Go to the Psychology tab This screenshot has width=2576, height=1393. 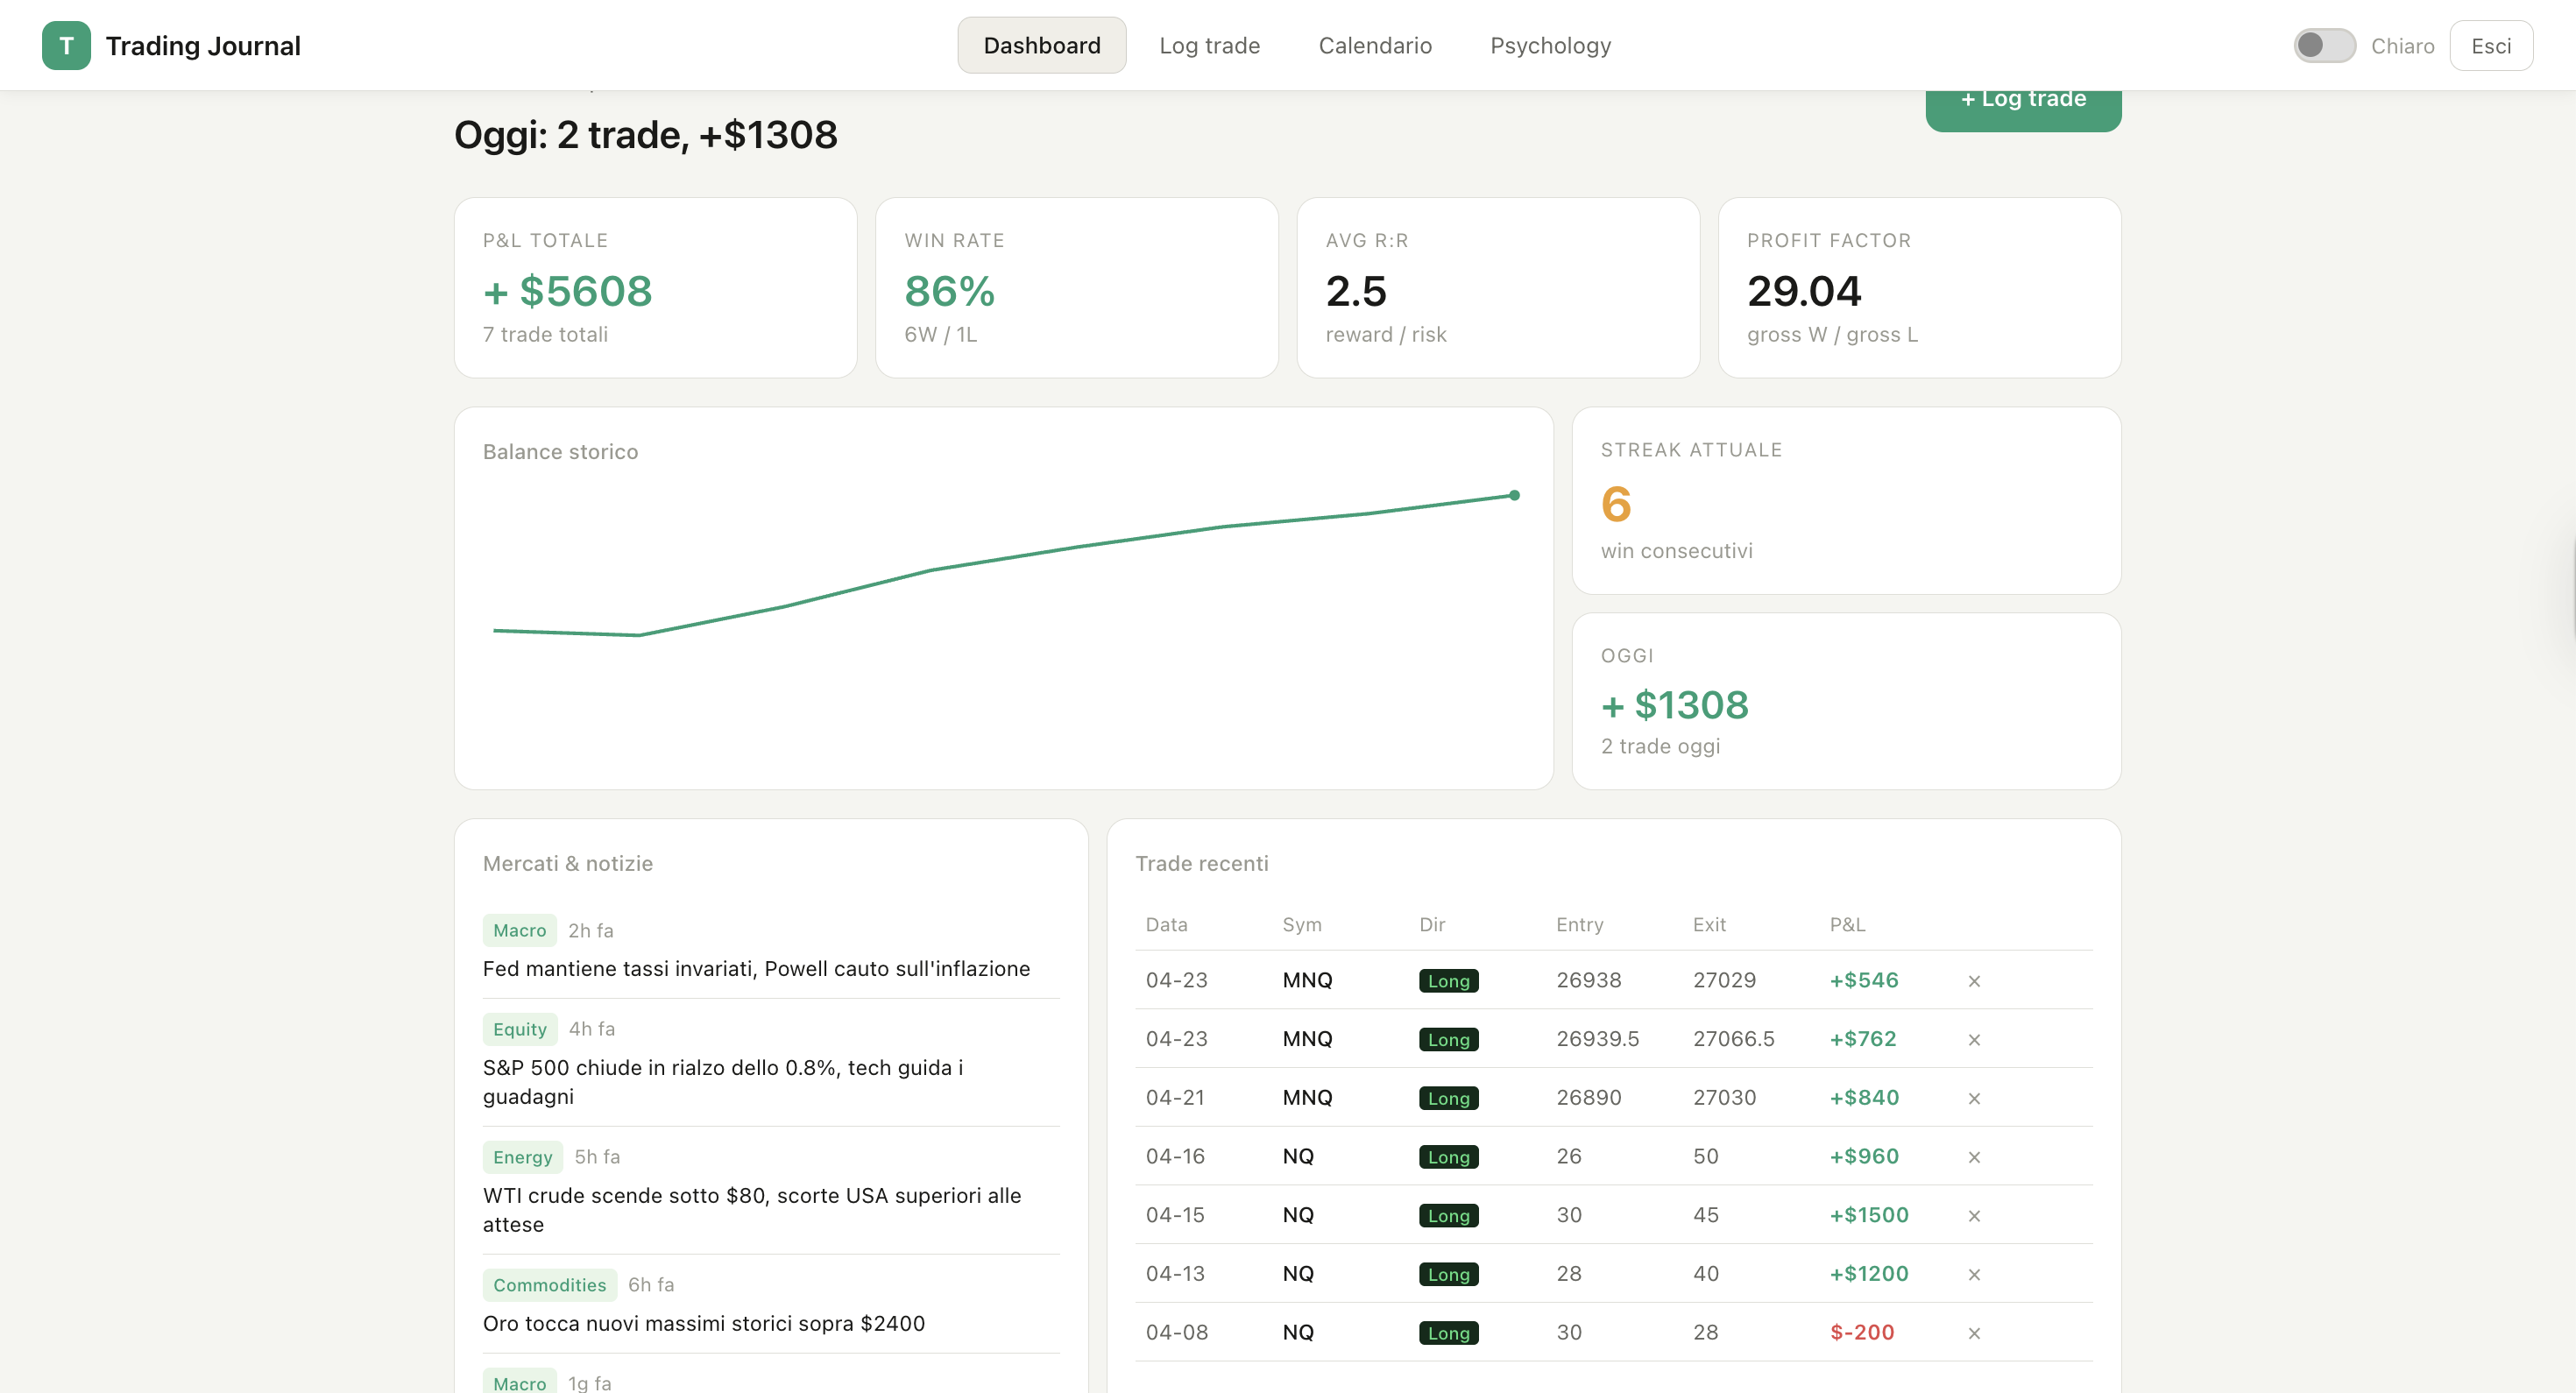click(1550, 45)
